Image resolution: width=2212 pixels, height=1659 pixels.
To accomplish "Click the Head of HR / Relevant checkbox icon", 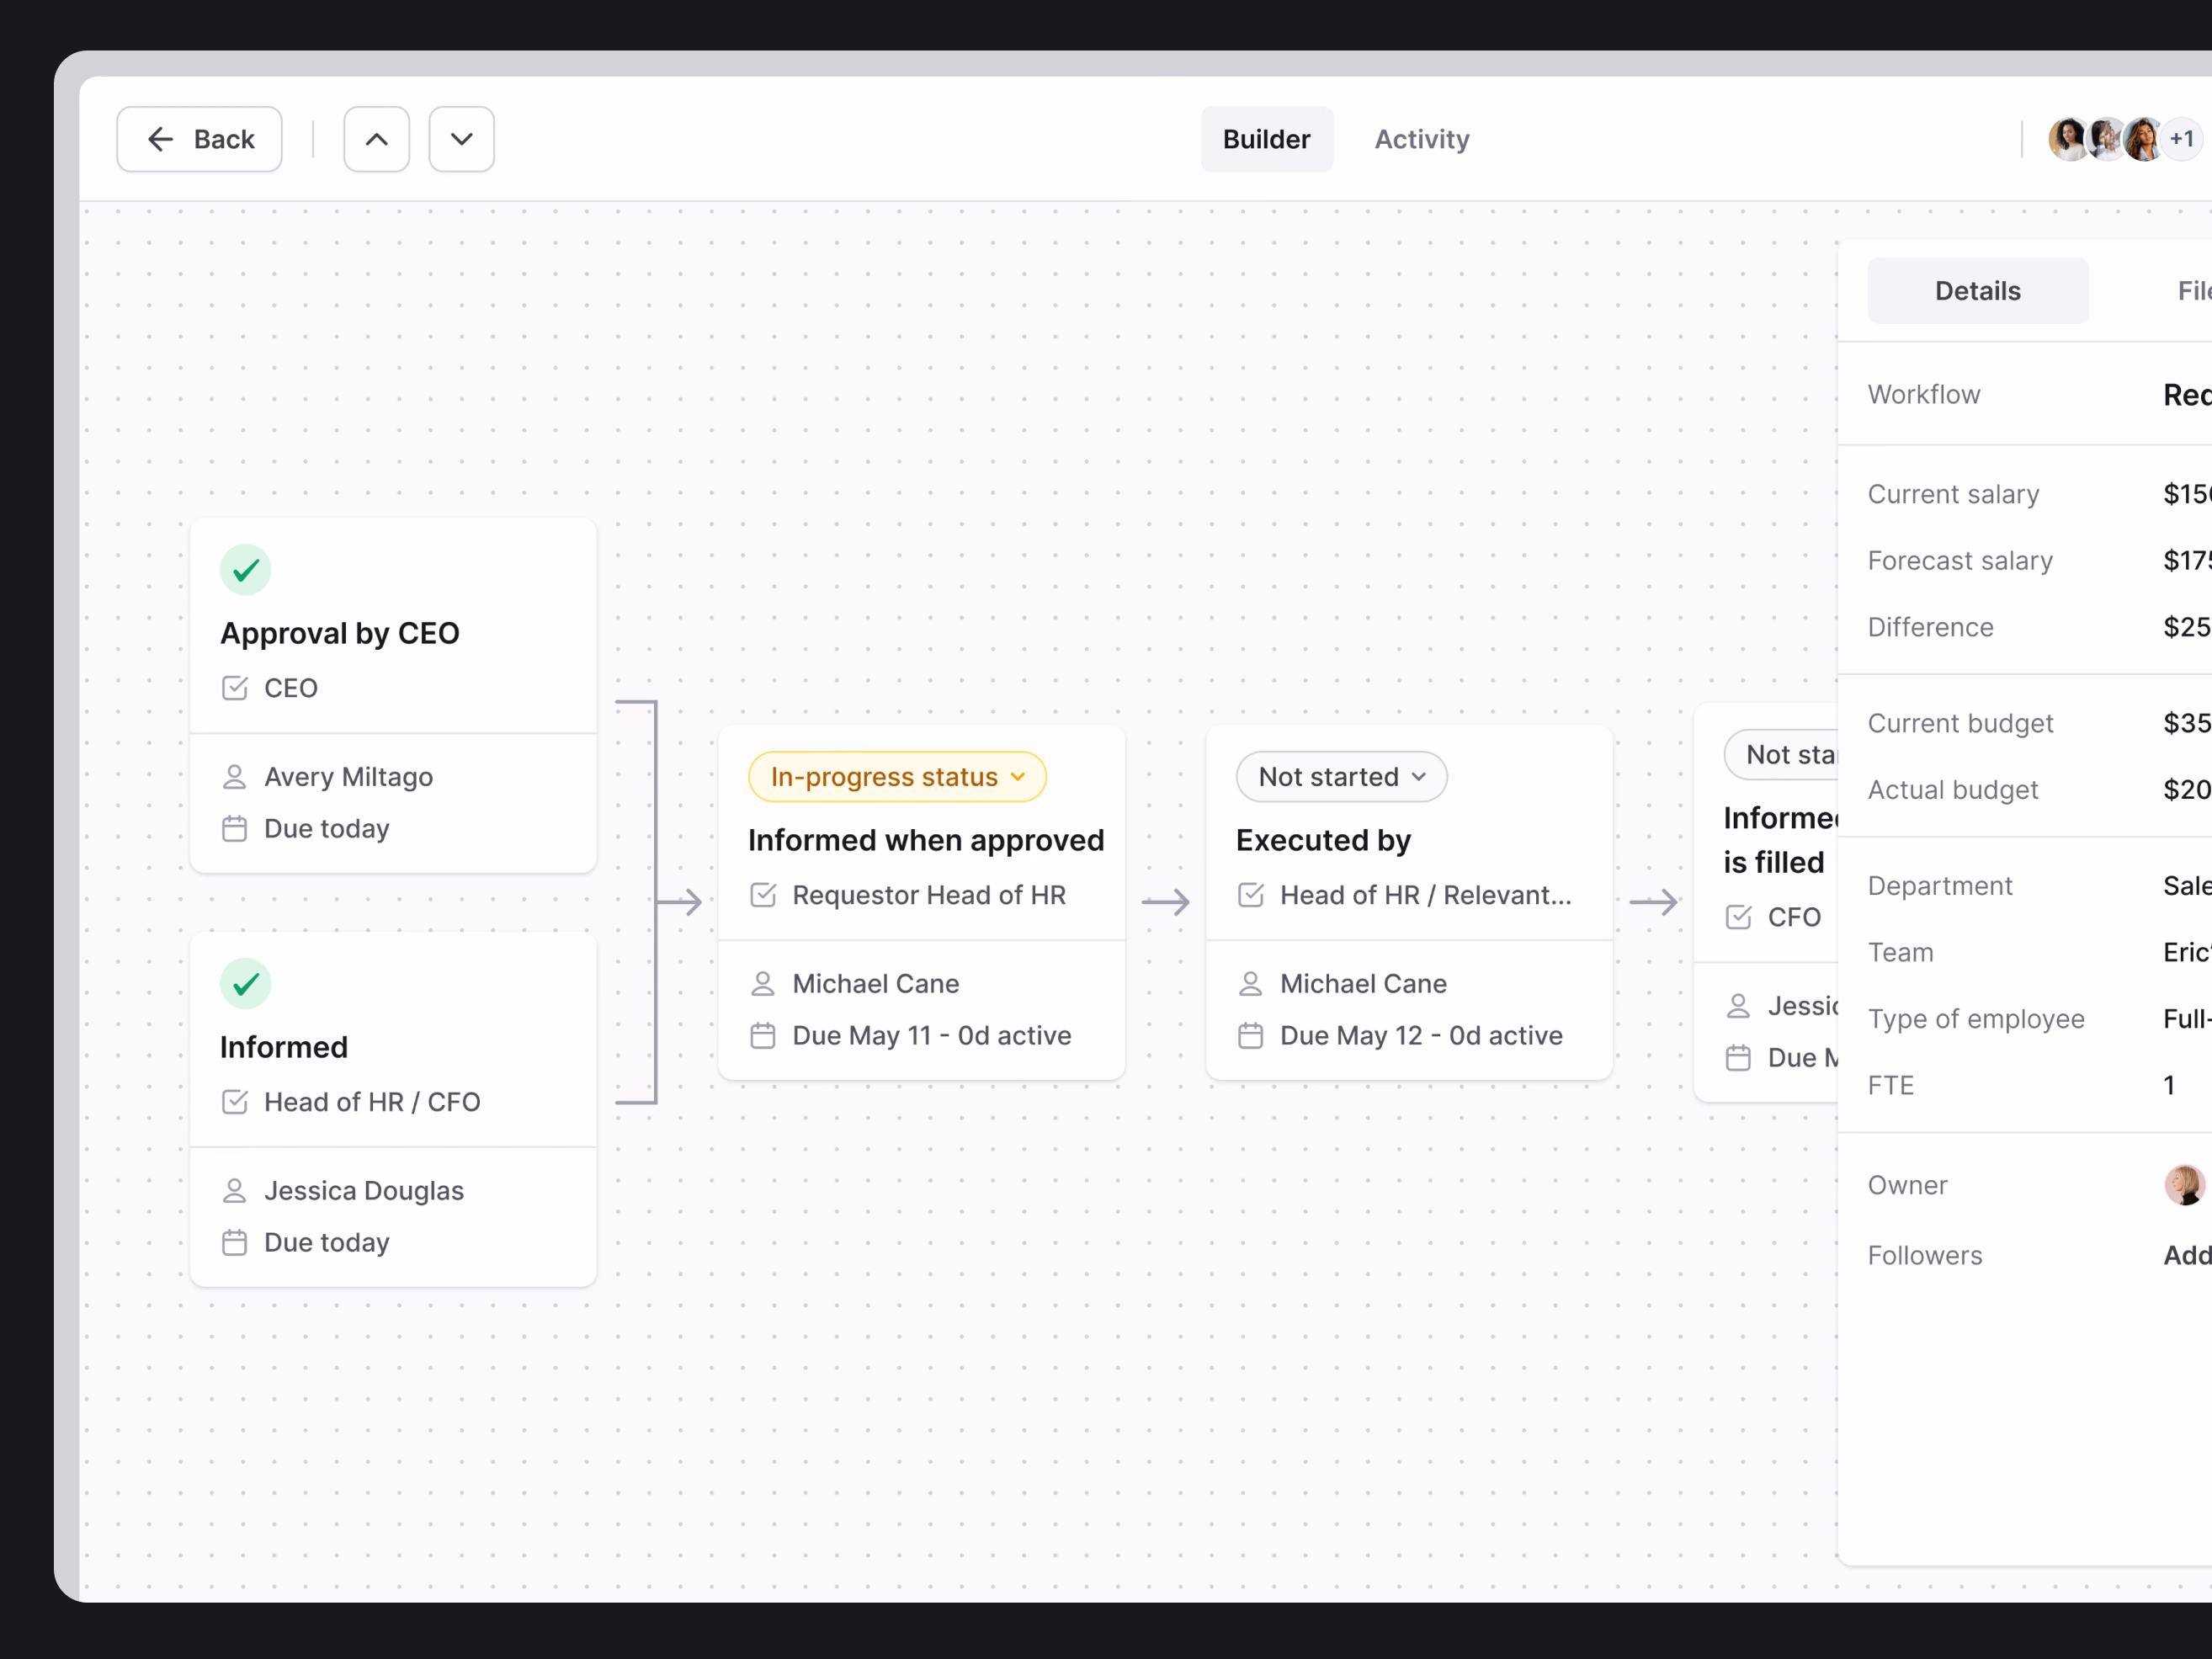I will [x=1251, y=895].
